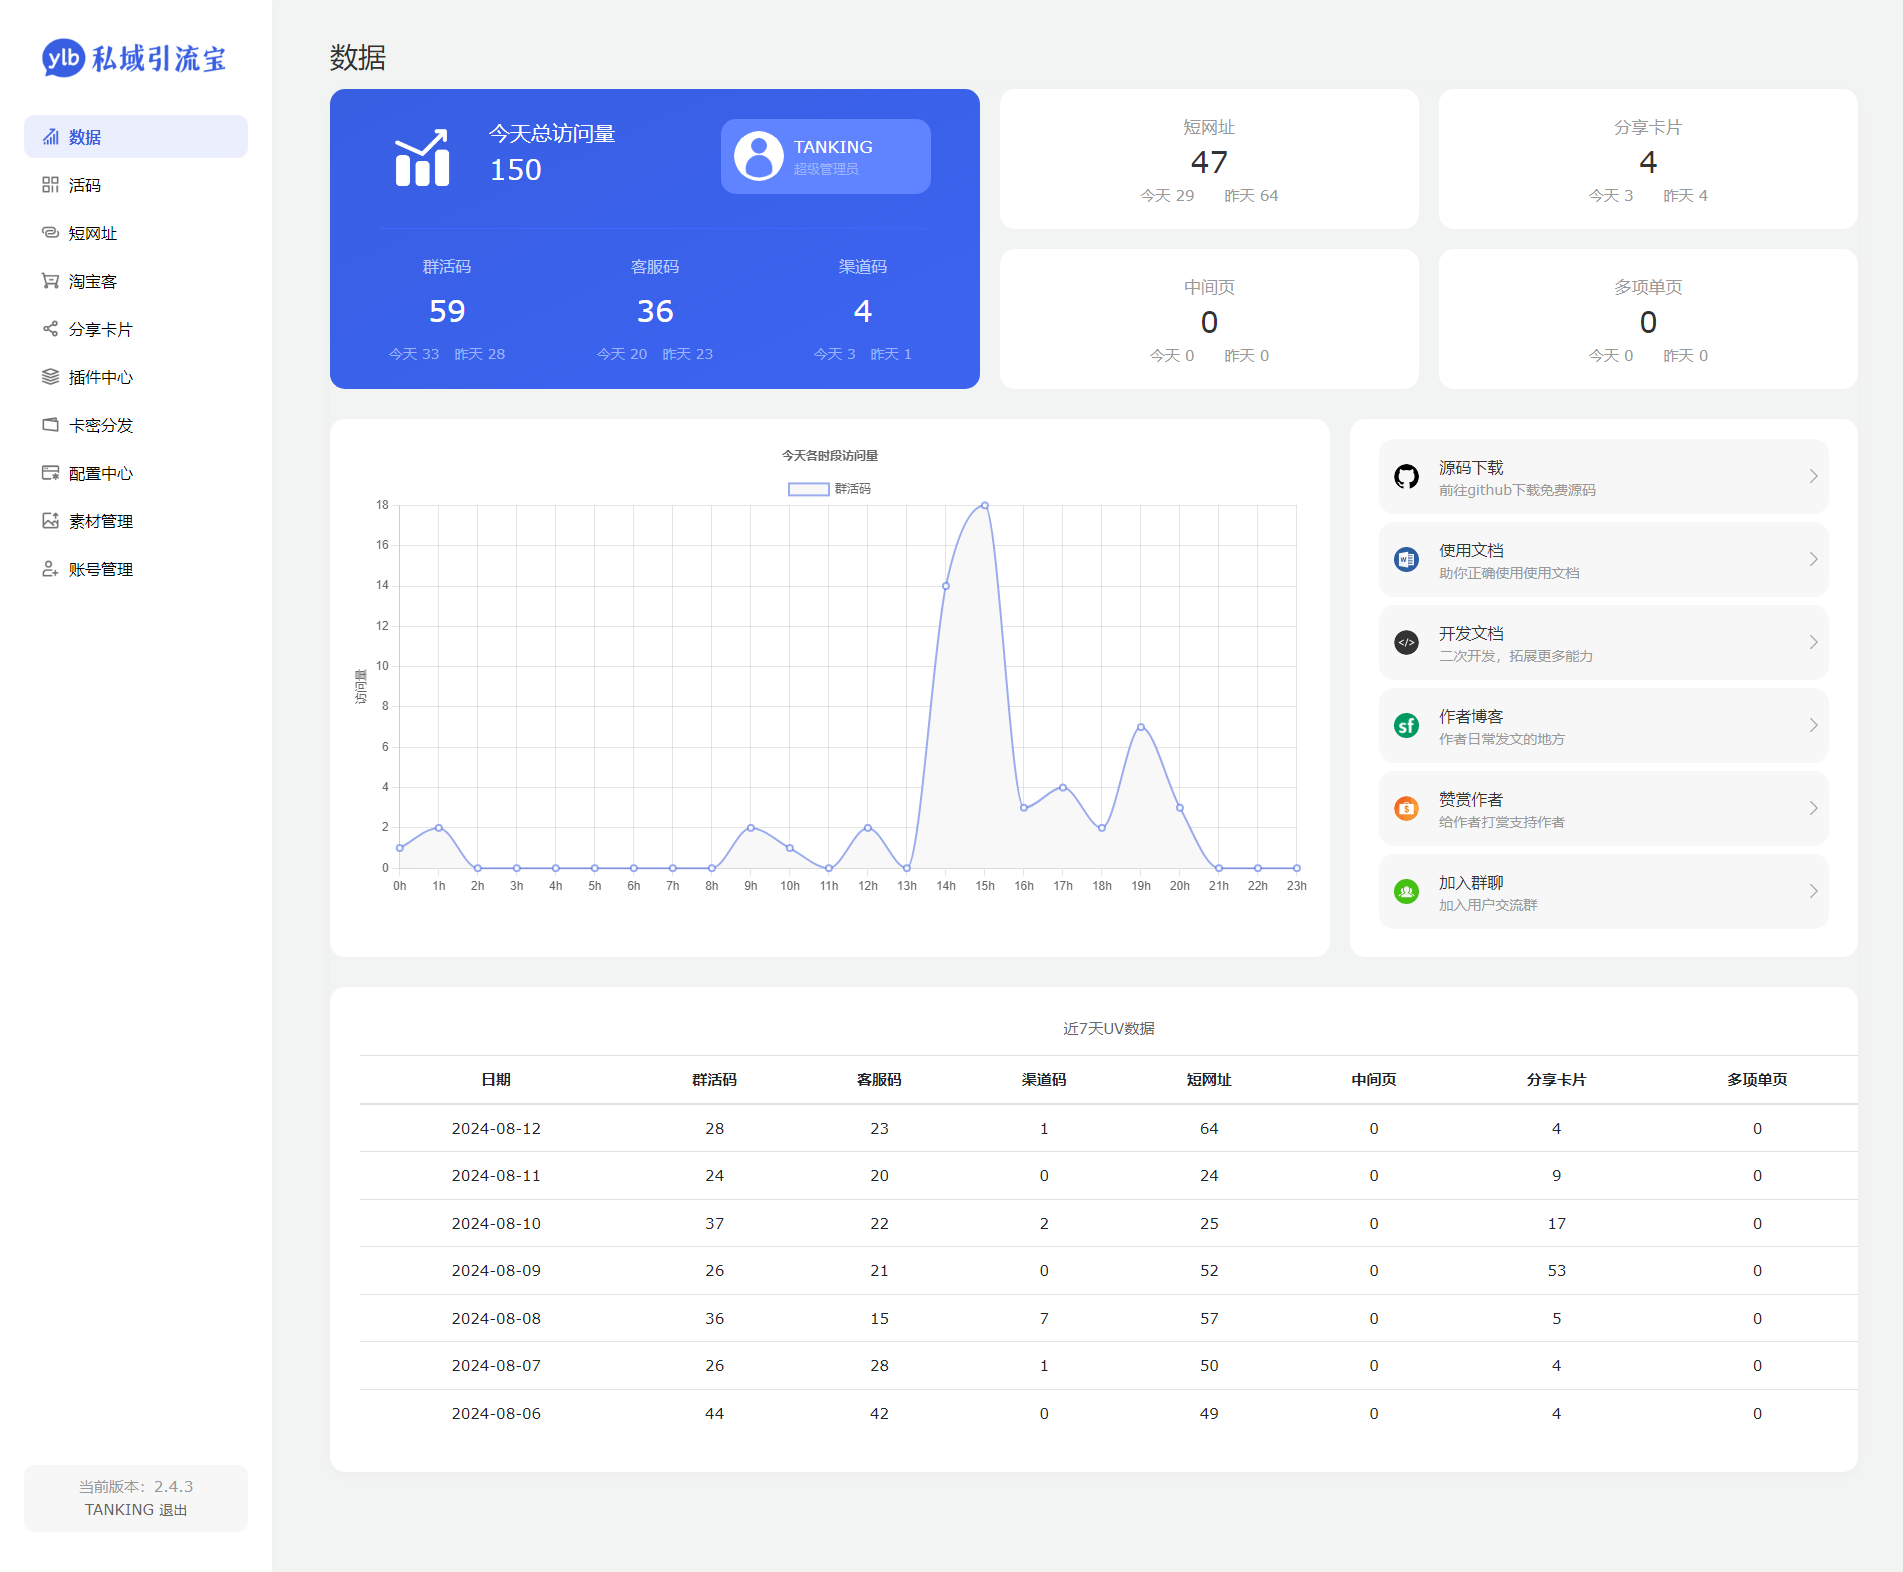Click the Word document icon for 使用文档
1903x1572 pixels.
[x=1406, y=560]
